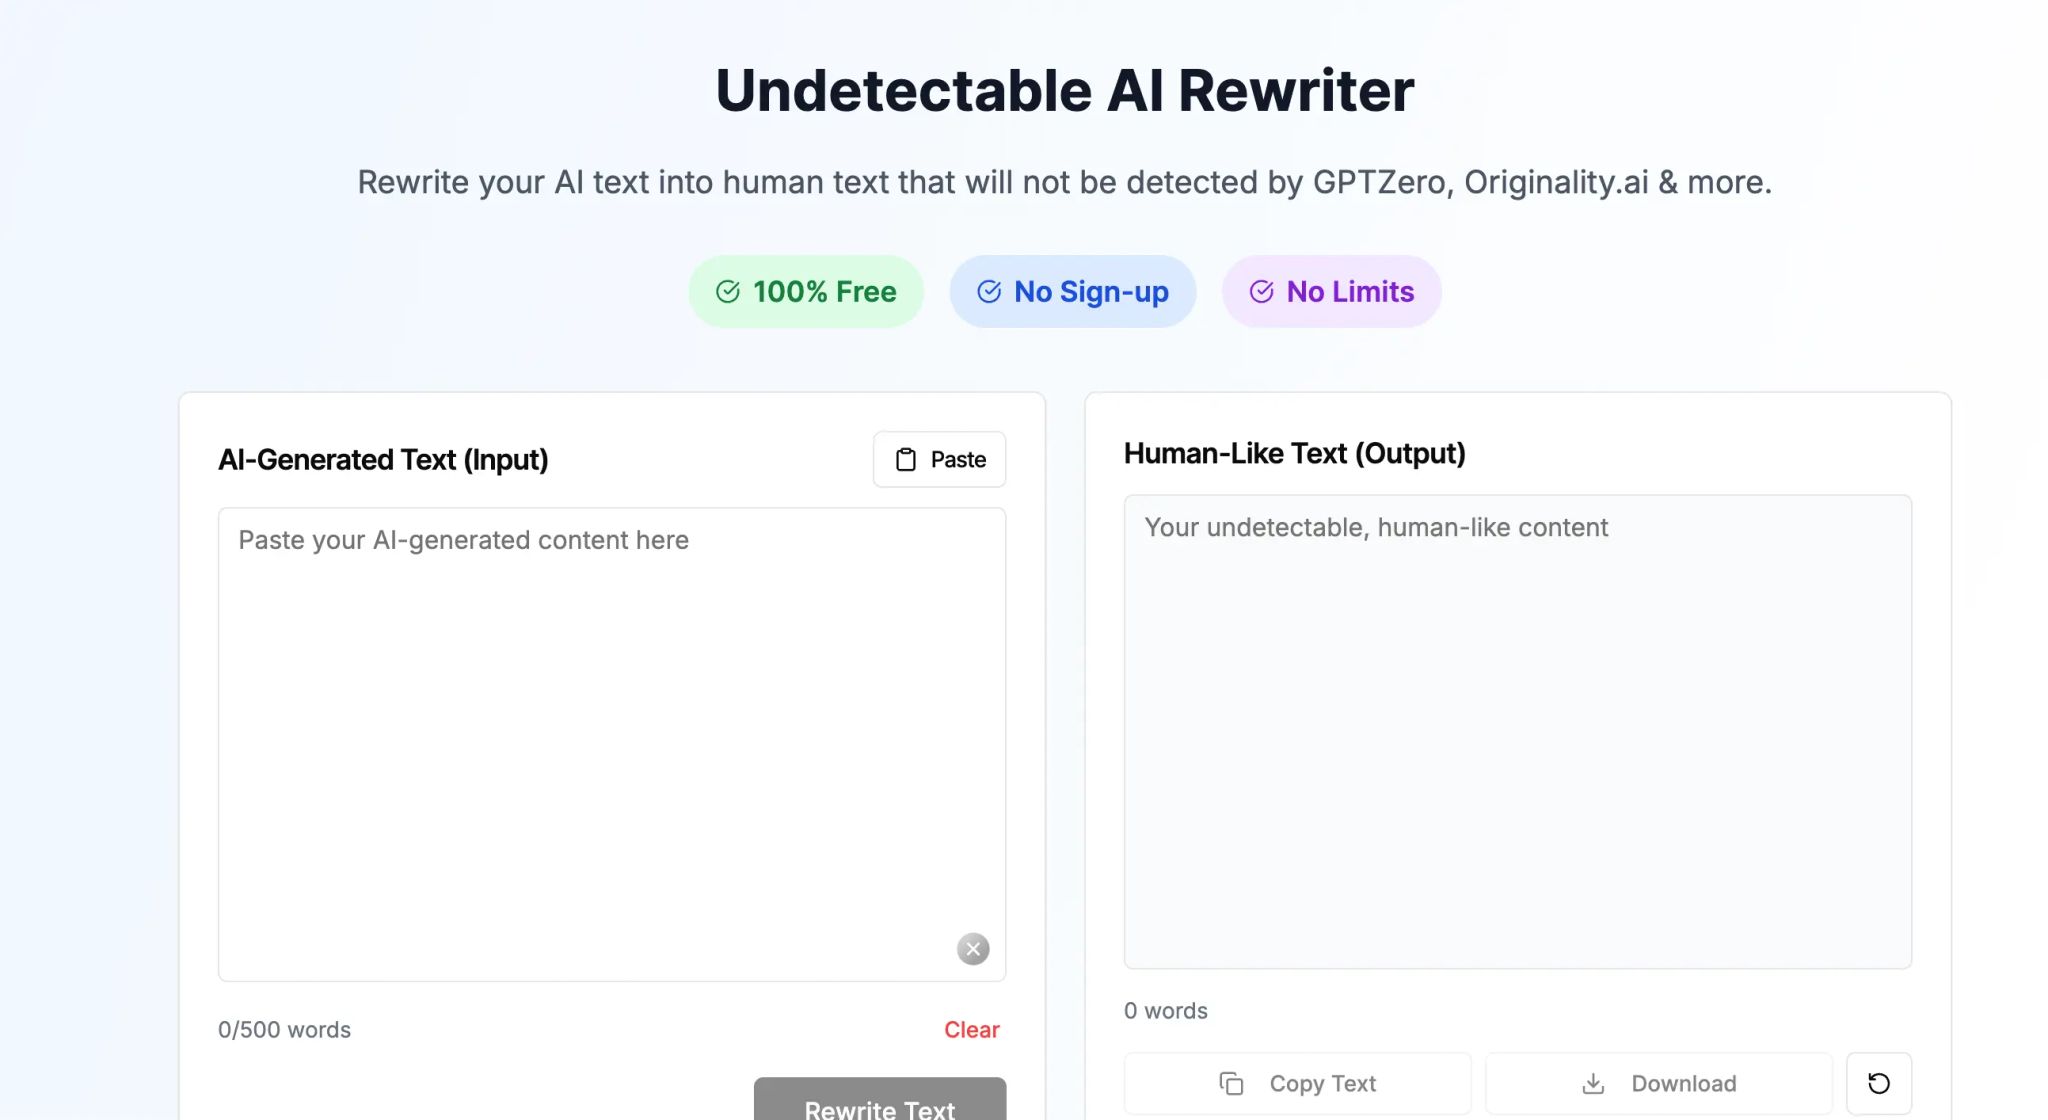Click the clipboard icon in Paste button

905,460
